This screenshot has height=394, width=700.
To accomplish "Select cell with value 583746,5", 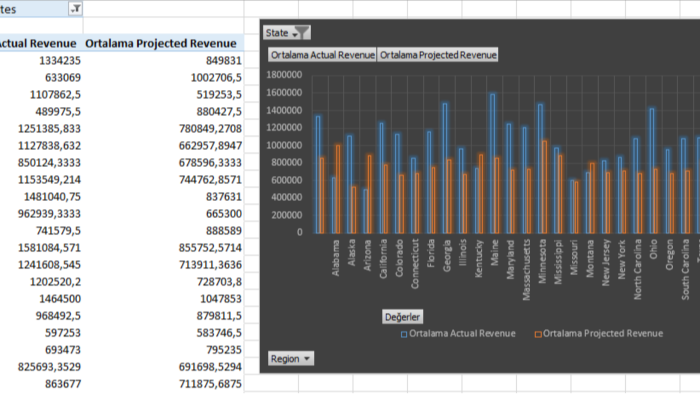I will tap(163, 332).
